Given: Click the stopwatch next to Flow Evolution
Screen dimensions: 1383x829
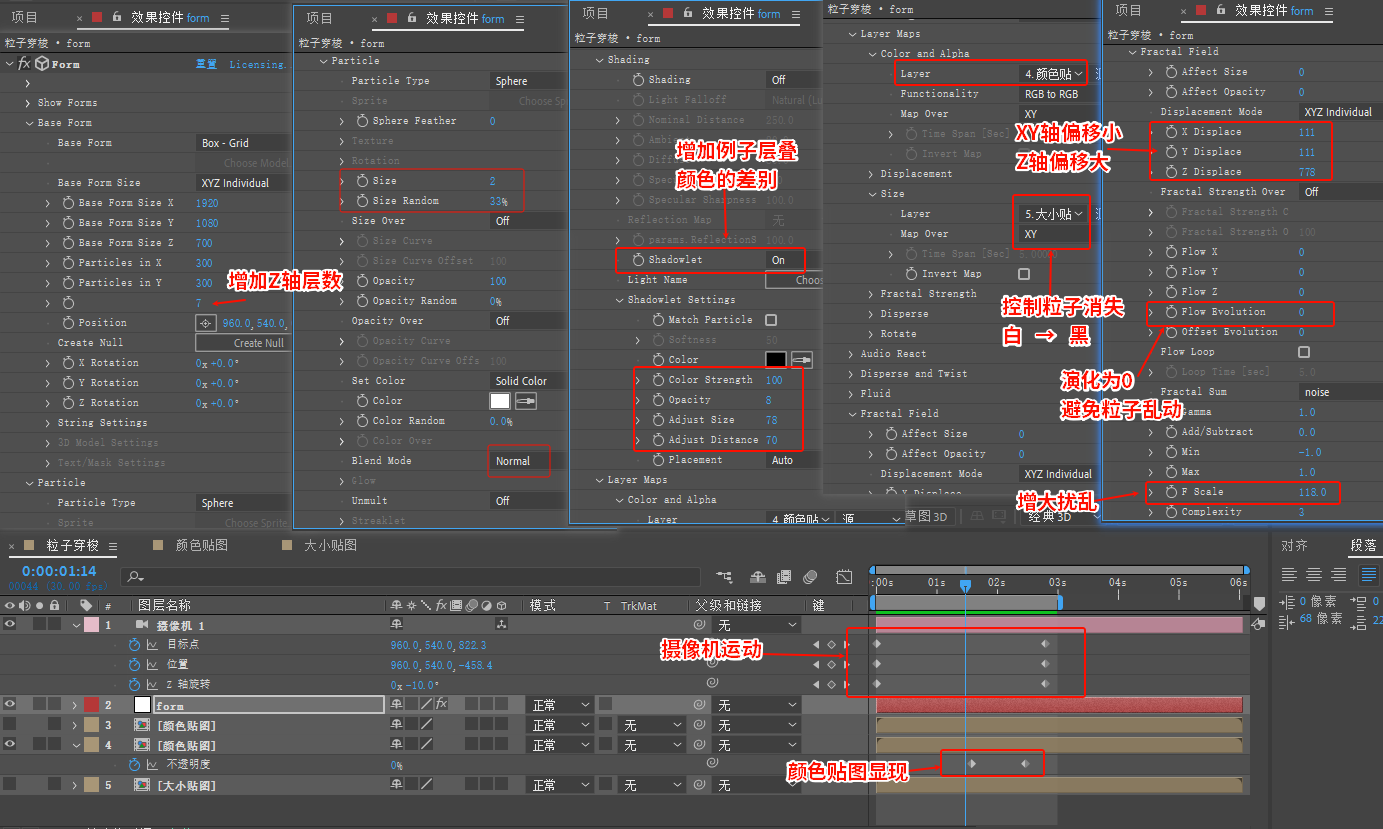Looking at the screenshot, I should 1171,312.
